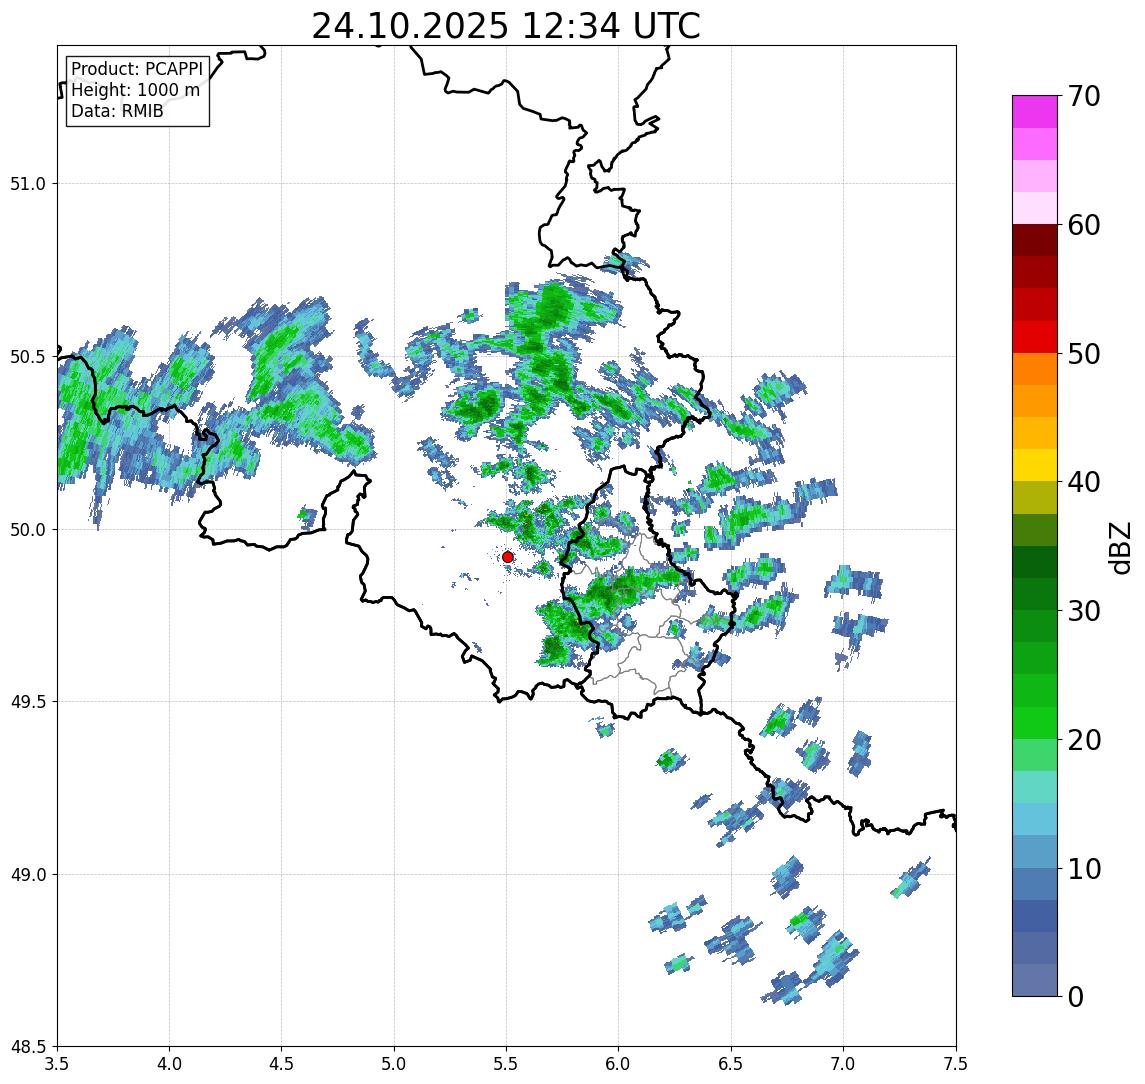Image resolution: width=1145 pixels, height=1084 pixels.
Task: Pick the yellow swatch just above 40
Action: coord(1035,465)
